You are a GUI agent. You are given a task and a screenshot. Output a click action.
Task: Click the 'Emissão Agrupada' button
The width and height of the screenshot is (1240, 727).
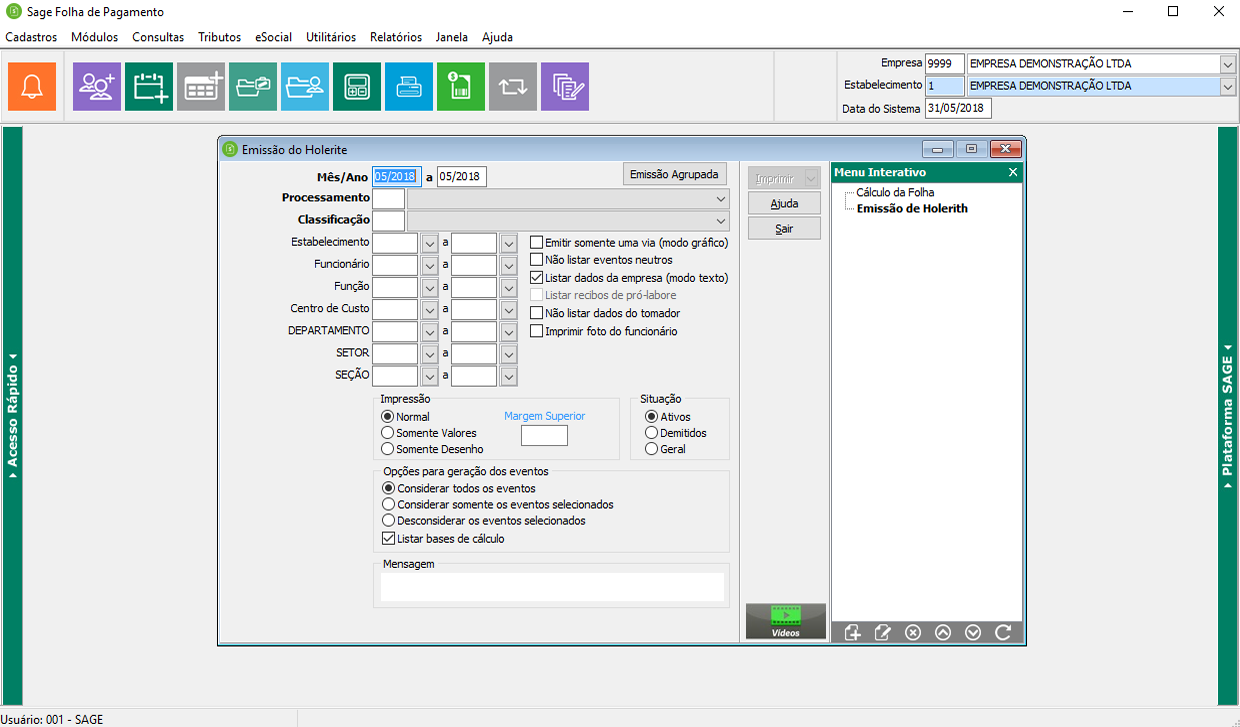(674, 175)
